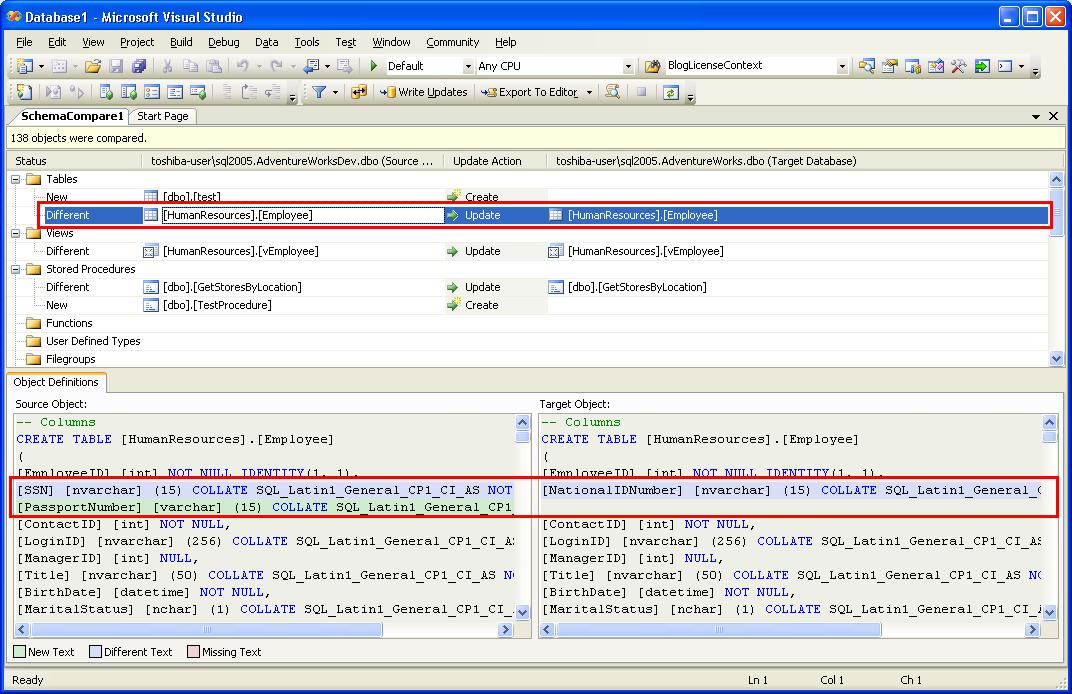Open the BlogLicenseContext dropdown
1072x694 pixels.
tap(842, 66)
